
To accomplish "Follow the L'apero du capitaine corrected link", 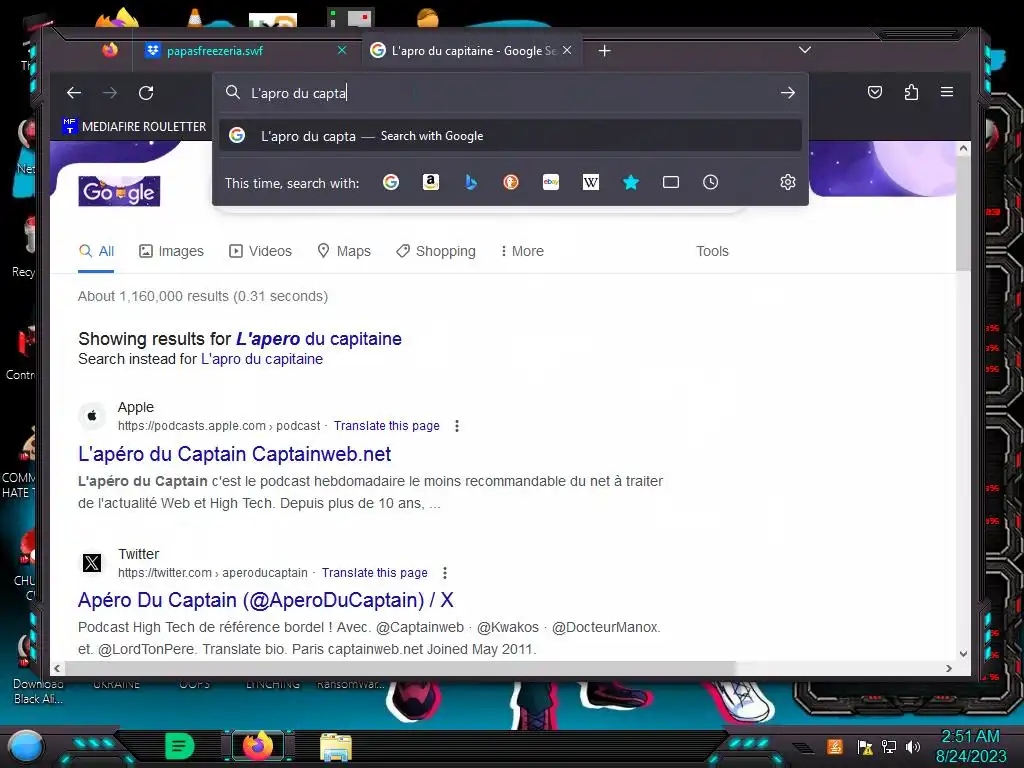I will [x=319, y=339].
